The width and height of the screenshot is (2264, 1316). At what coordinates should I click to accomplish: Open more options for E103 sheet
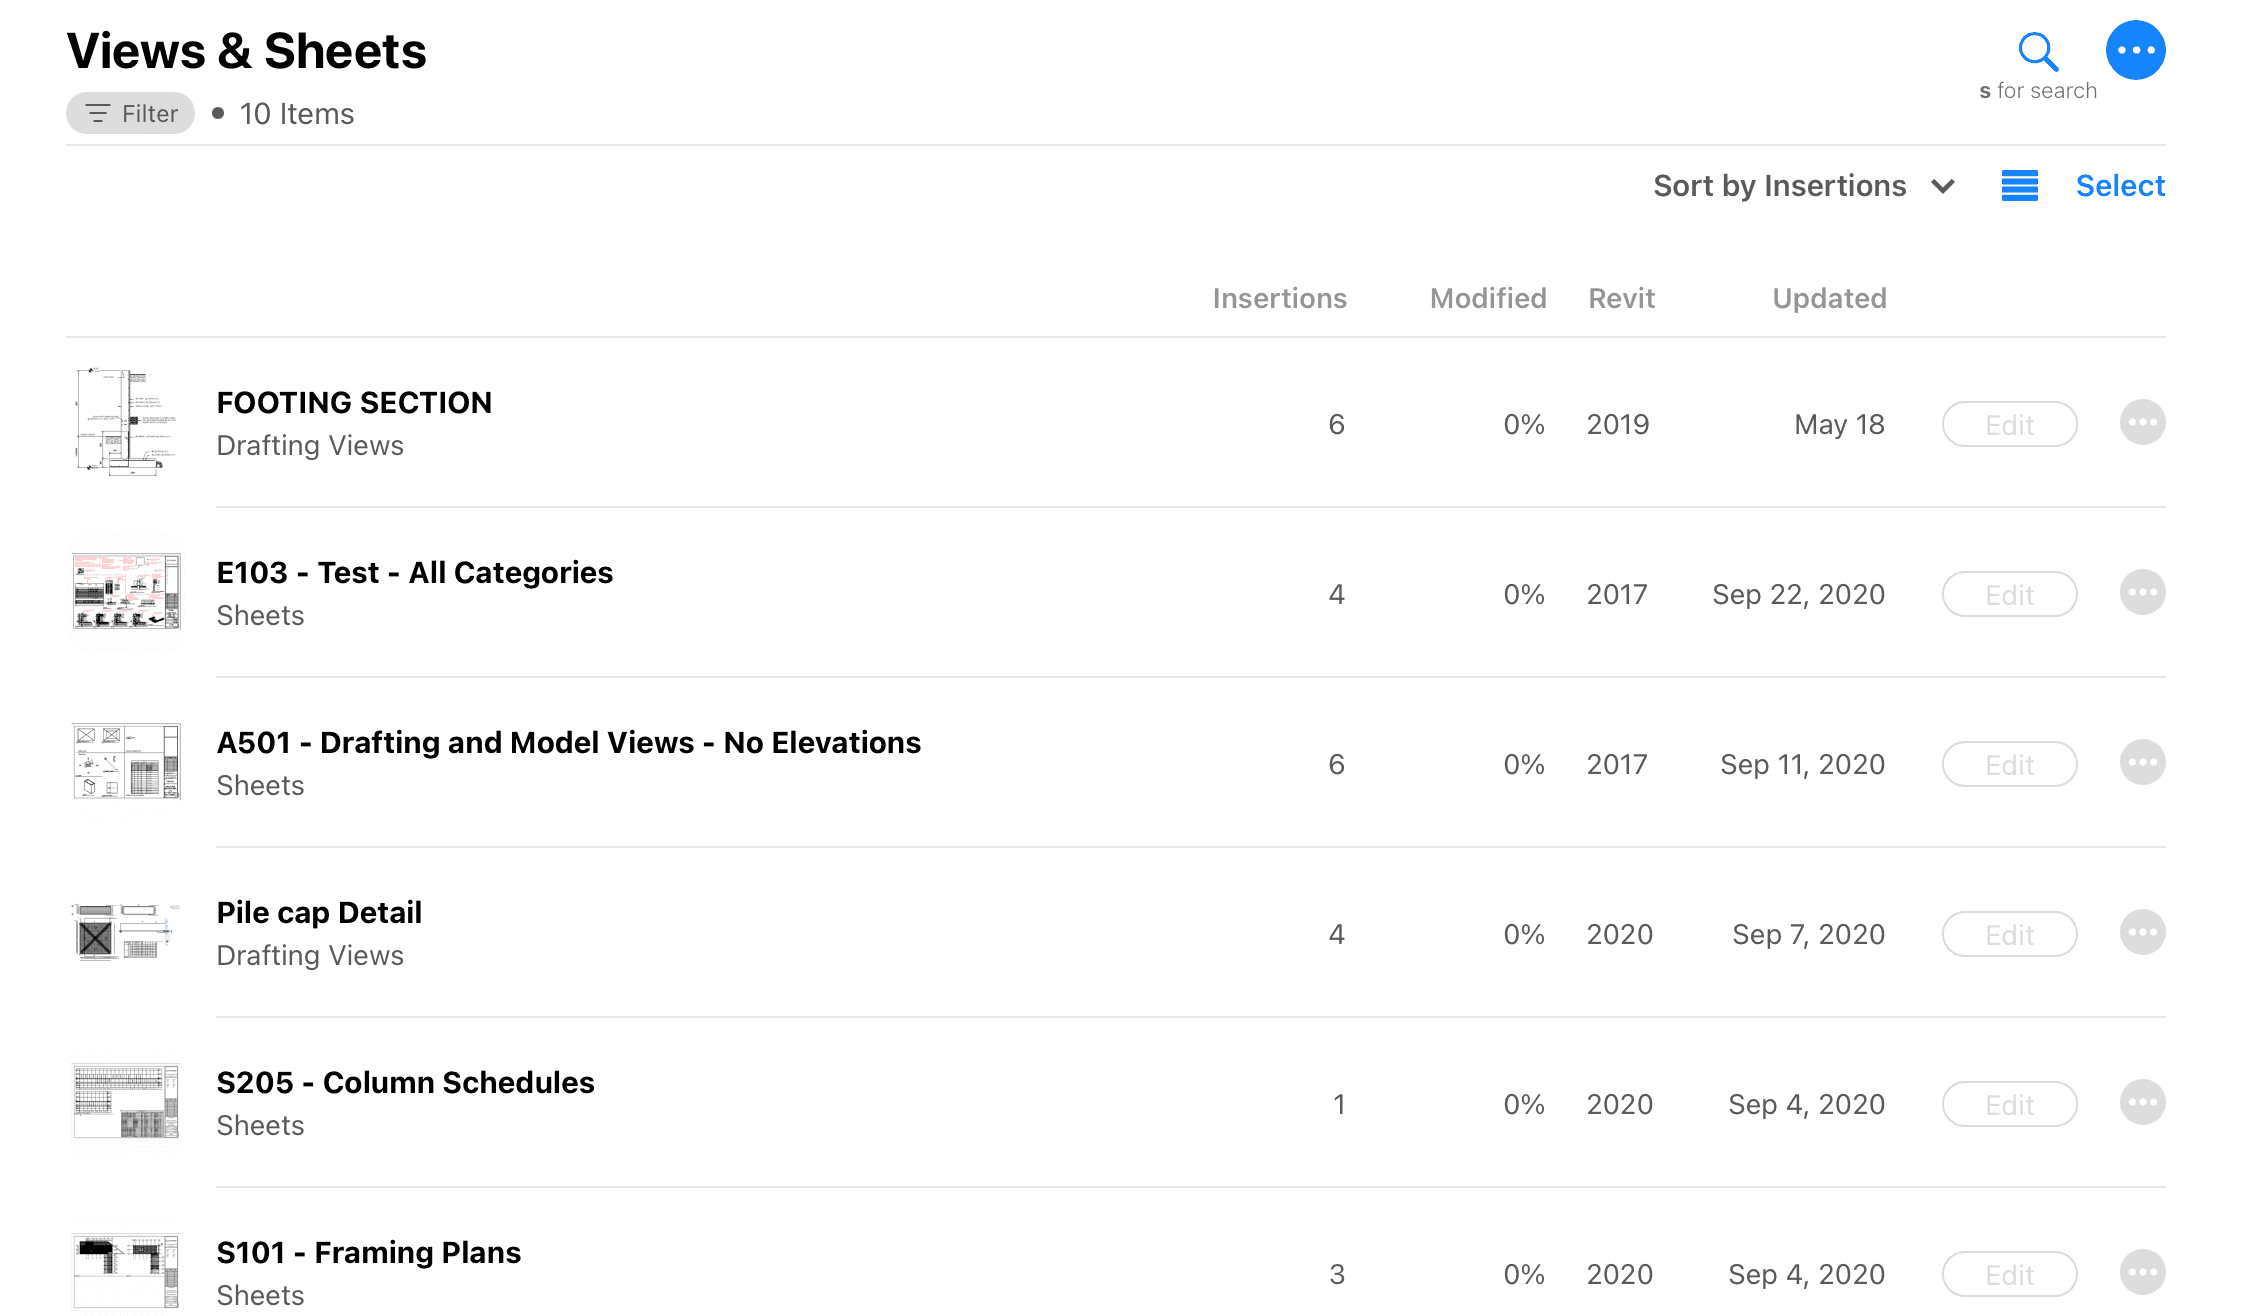click(2142, 593)
